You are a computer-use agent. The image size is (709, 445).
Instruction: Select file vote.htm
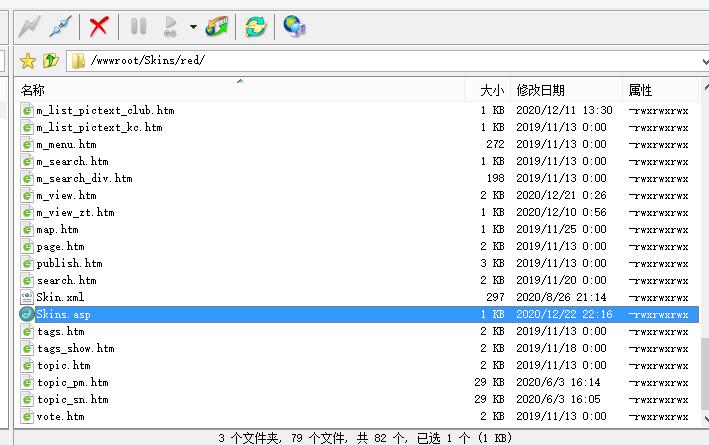coord(61,417)
